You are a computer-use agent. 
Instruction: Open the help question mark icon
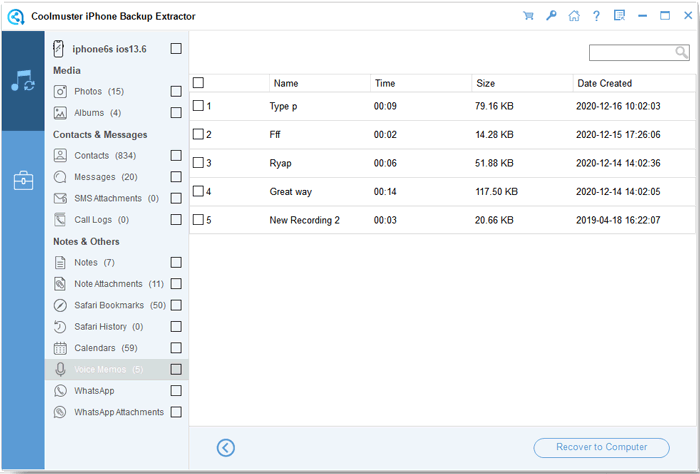click(596, 16)
